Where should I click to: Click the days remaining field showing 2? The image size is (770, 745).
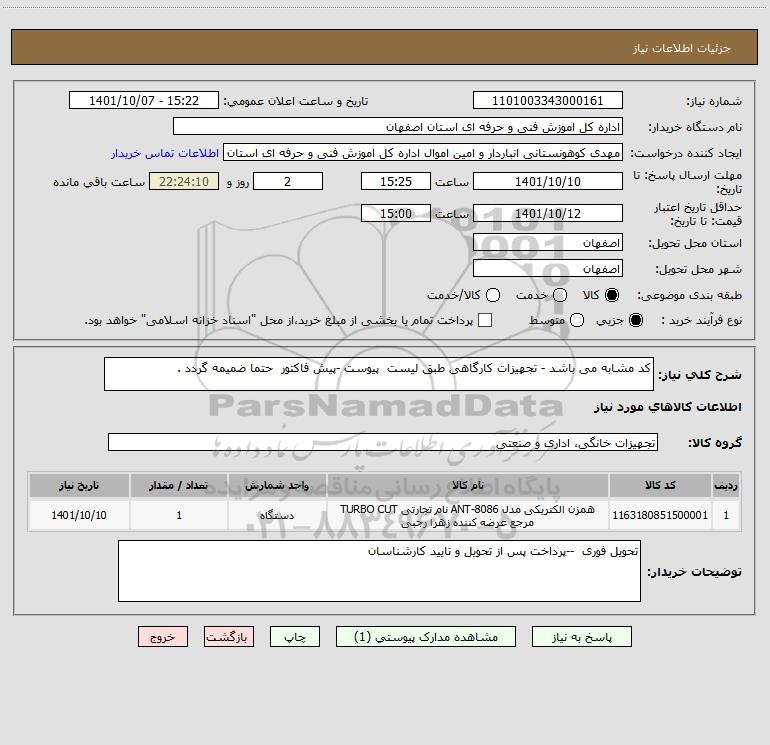[x=288, y=181]
